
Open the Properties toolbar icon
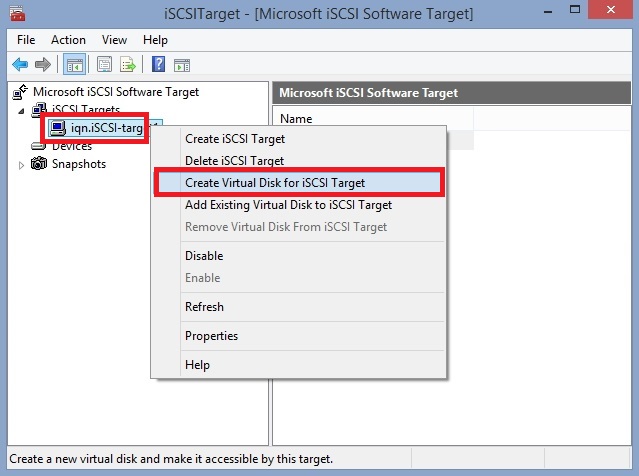(104, 64)
